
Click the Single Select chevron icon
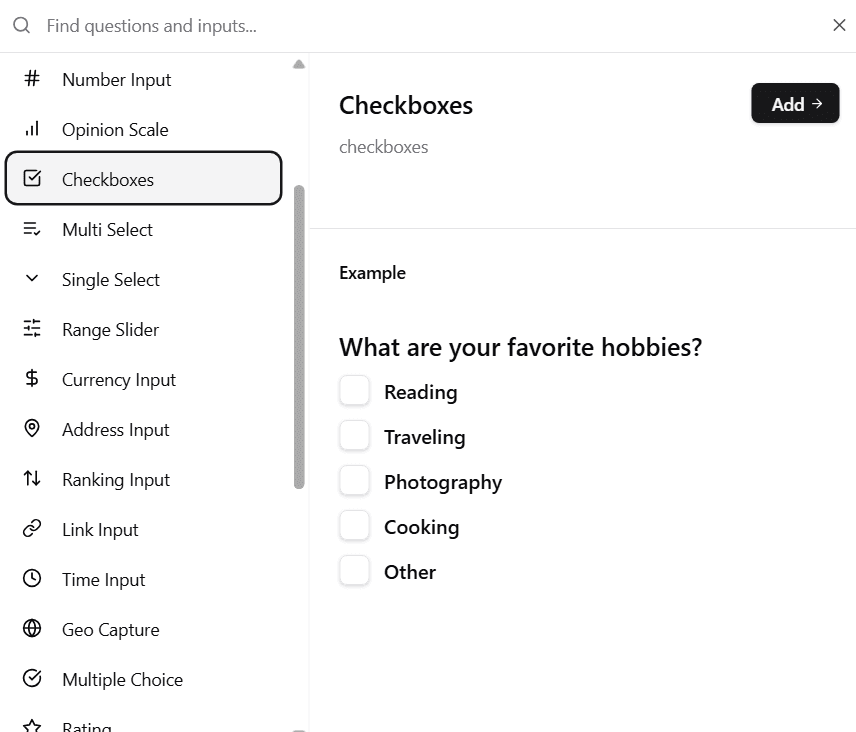[x=31, y=279]
